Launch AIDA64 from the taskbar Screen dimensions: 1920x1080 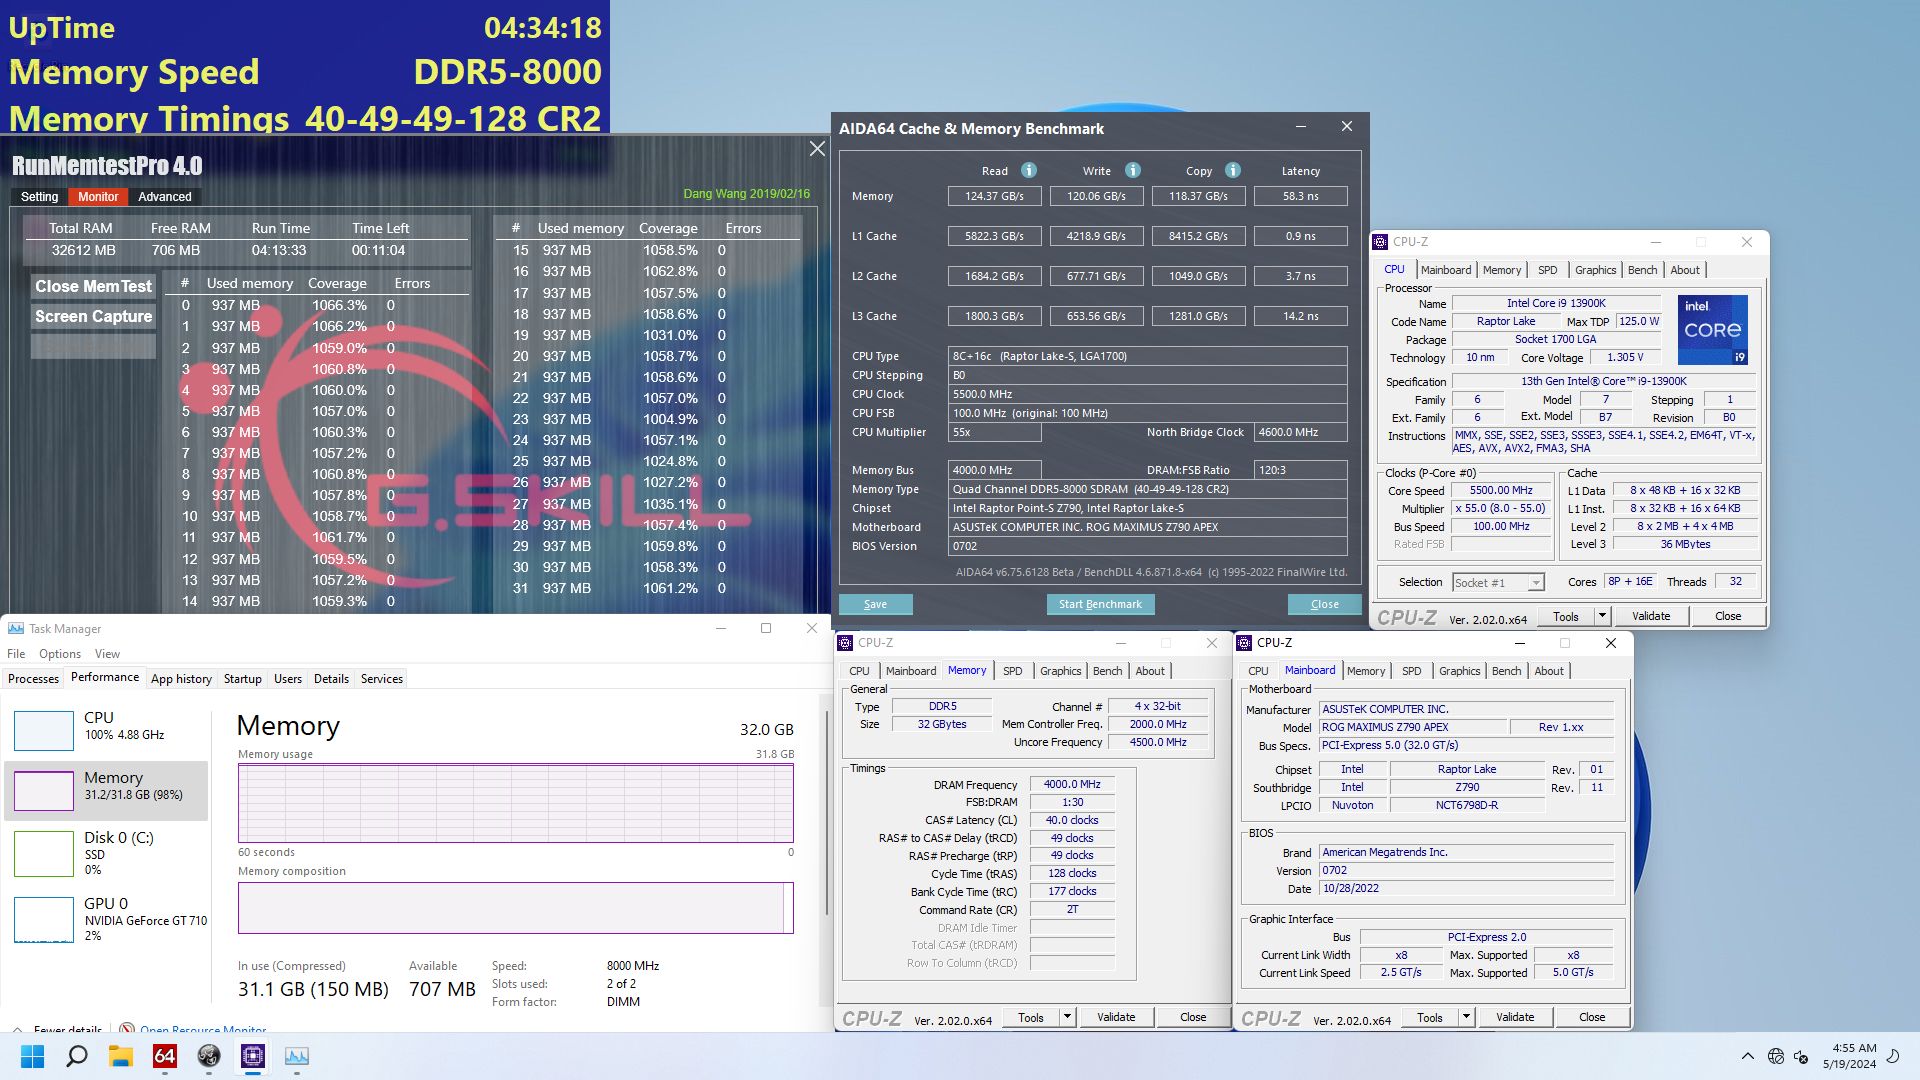[165, 1056]
